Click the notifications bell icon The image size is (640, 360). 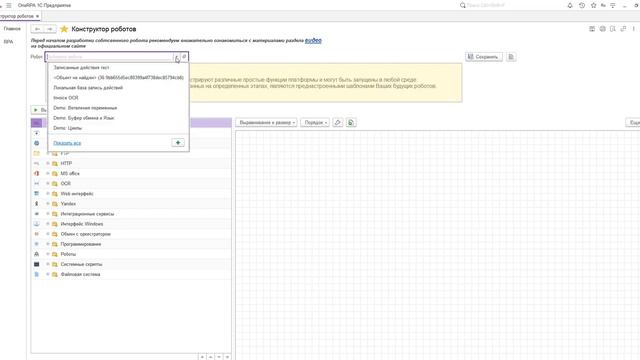(570, 5)
